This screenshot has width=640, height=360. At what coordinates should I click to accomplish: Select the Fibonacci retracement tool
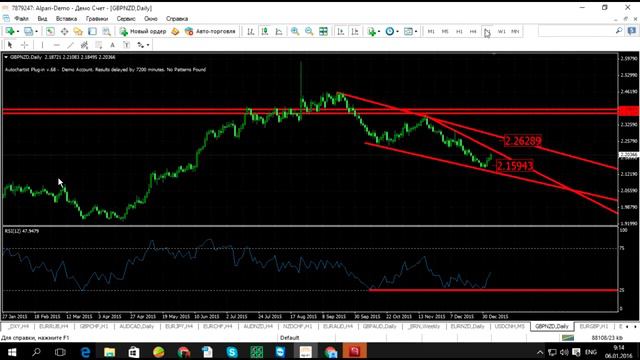click(98, 45)
